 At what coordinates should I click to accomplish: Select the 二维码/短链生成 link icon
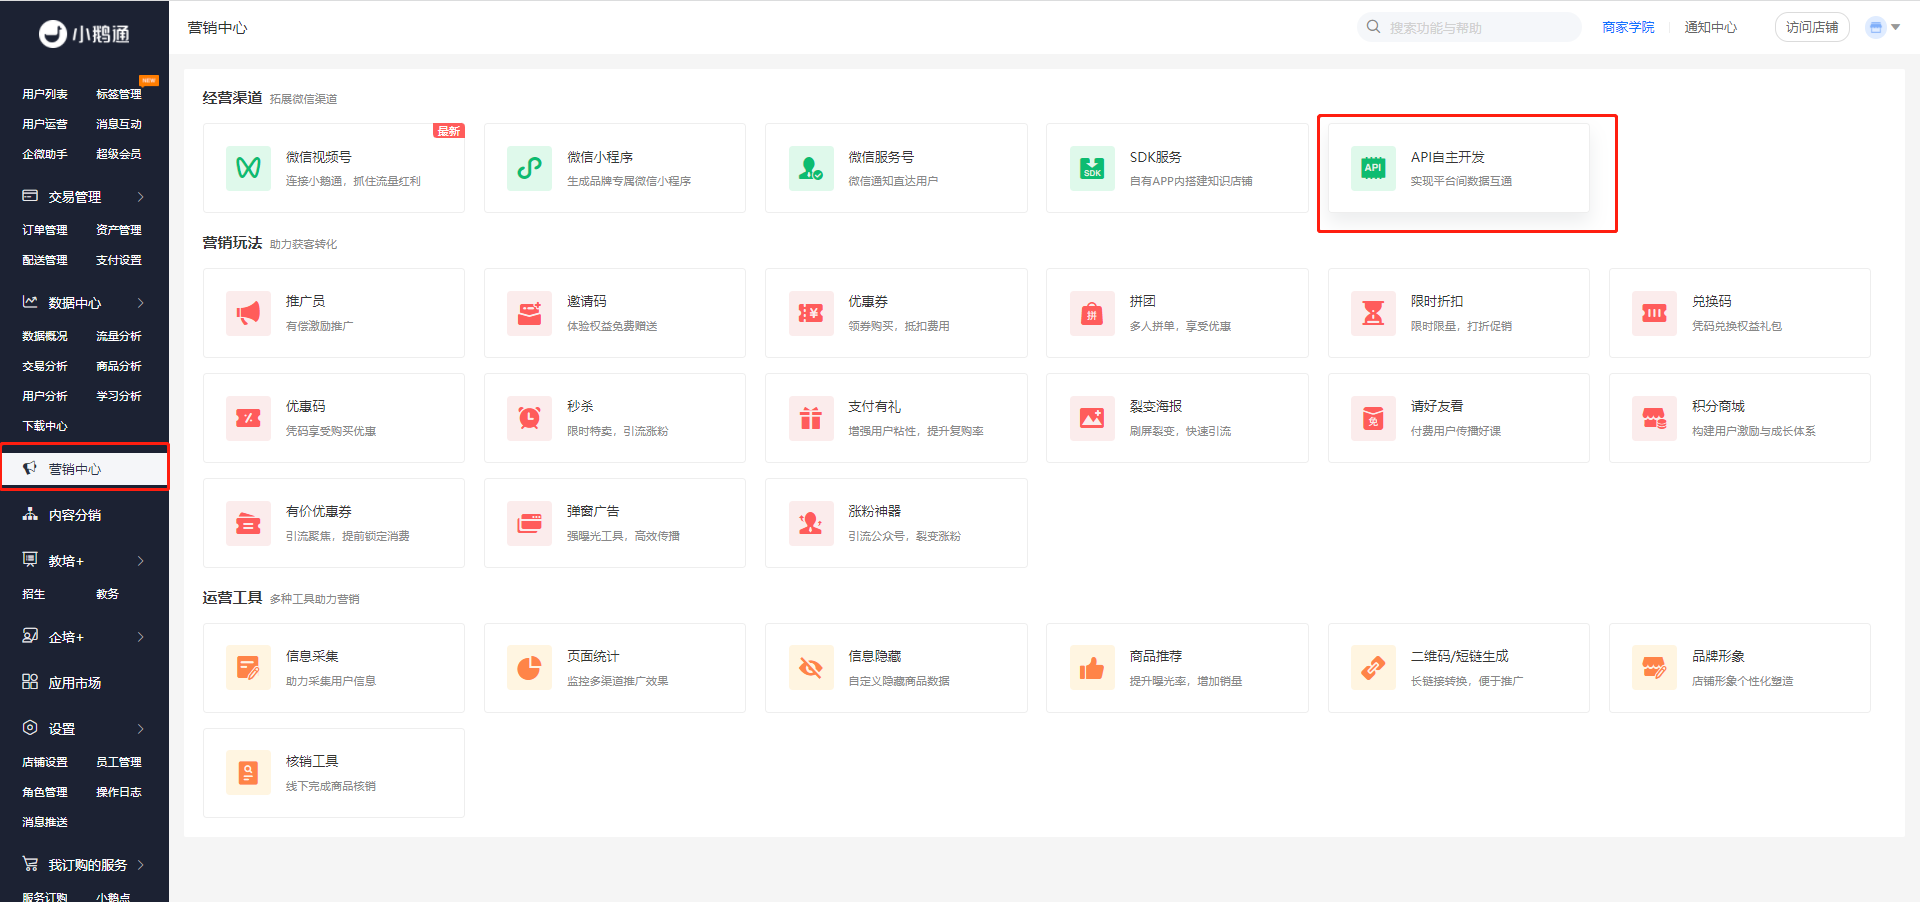[1373, 668]
